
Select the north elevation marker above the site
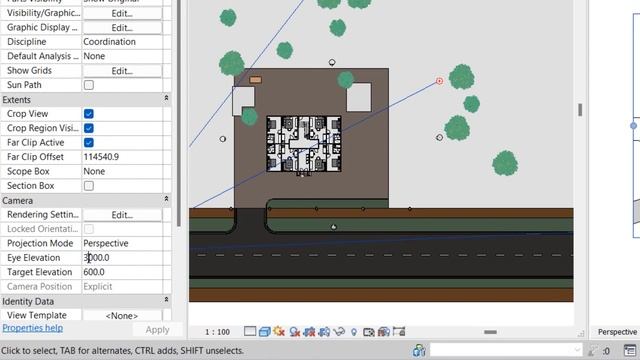pyautogui.click(x=332, y=62)
